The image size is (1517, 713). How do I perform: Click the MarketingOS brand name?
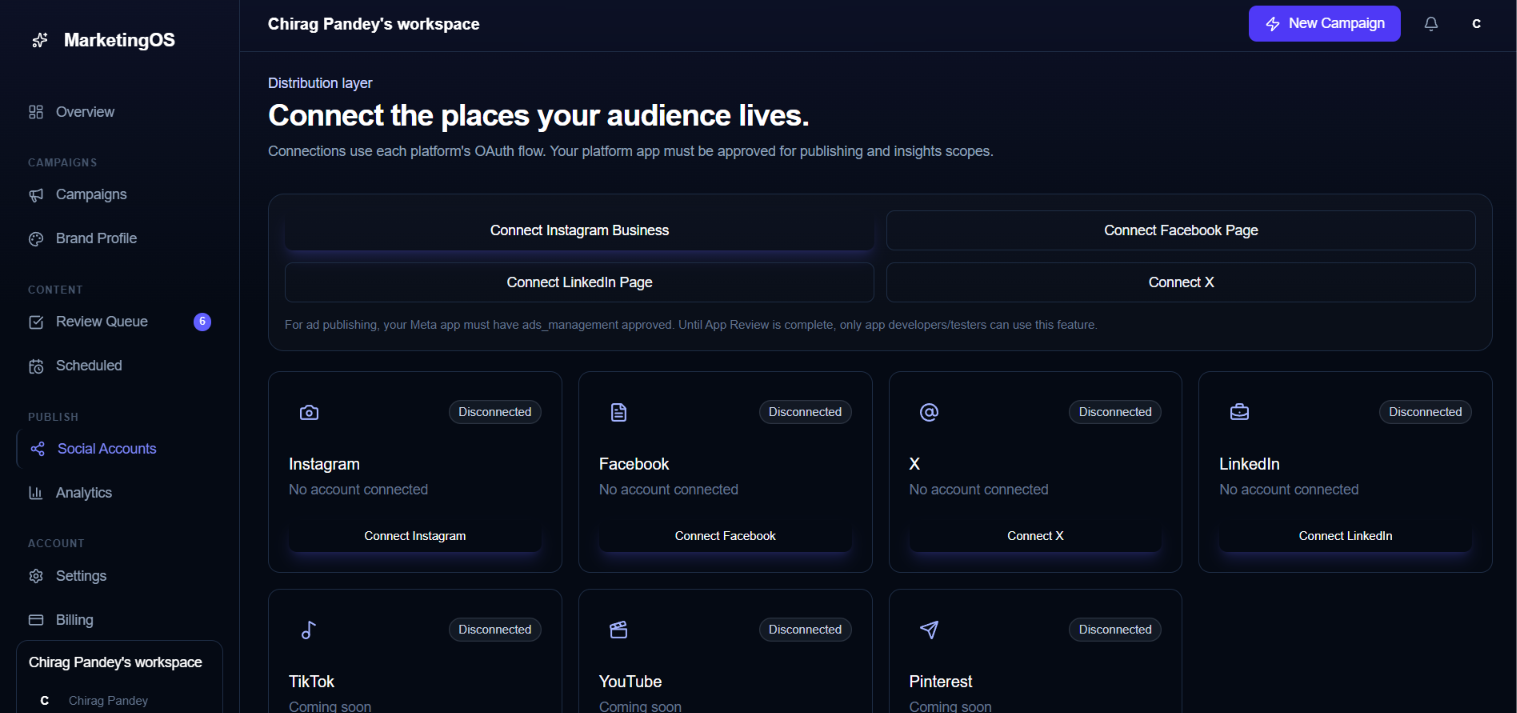click(x=119, y=41)
